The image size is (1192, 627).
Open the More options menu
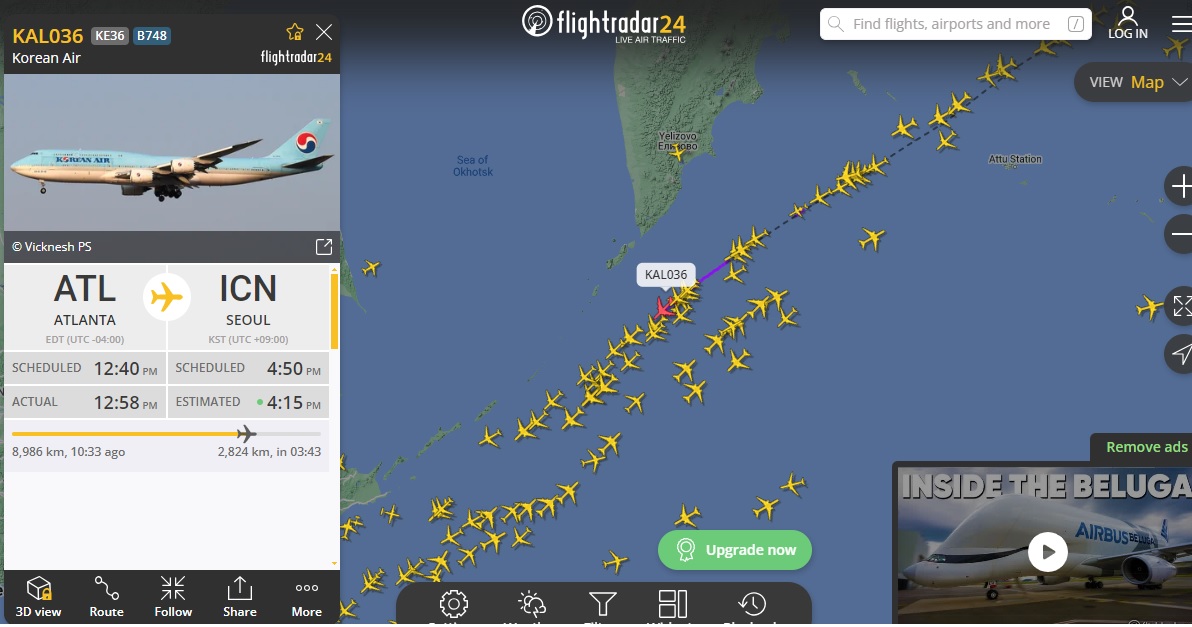pyautogui.click(x=306, y=597)
